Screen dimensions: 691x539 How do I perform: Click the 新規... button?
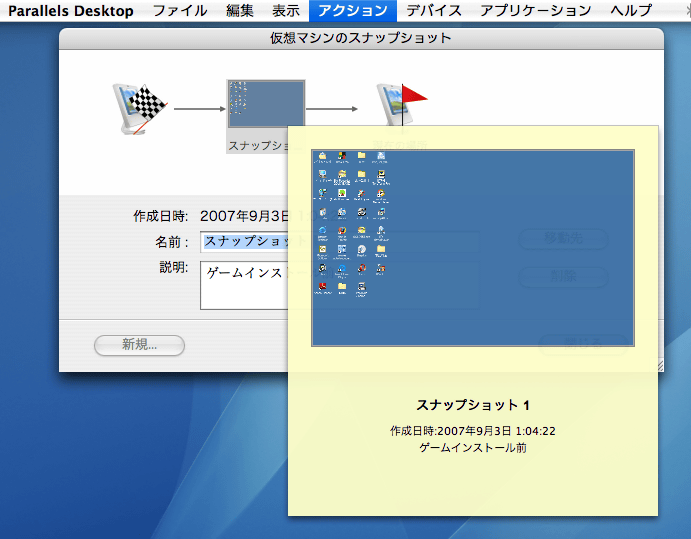coord(139,345)
